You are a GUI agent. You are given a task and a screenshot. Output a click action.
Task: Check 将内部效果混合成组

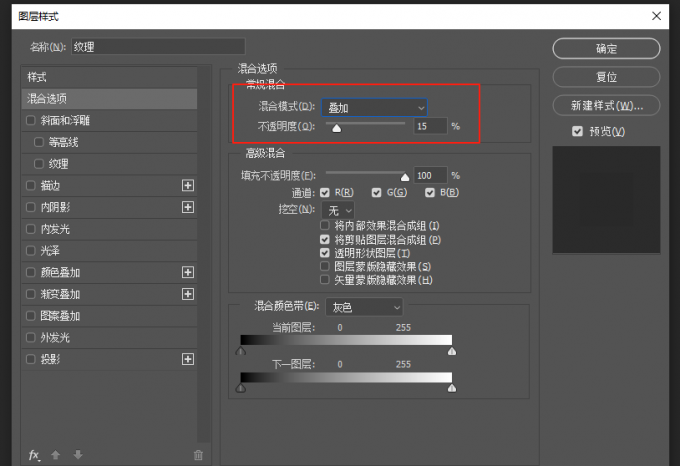point(324,225)
